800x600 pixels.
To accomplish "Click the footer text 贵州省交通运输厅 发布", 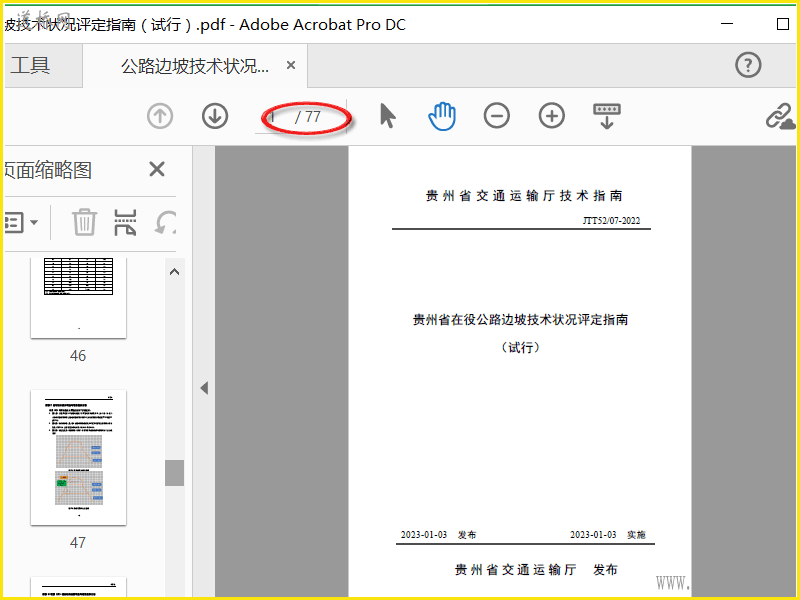I will [536, 570].
